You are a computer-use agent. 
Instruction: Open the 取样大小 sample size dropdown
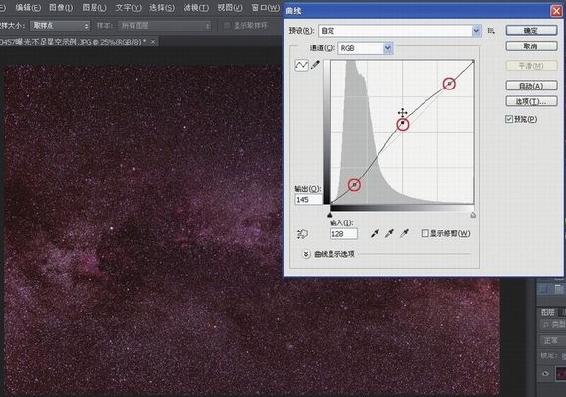click(x=60, y=26)
